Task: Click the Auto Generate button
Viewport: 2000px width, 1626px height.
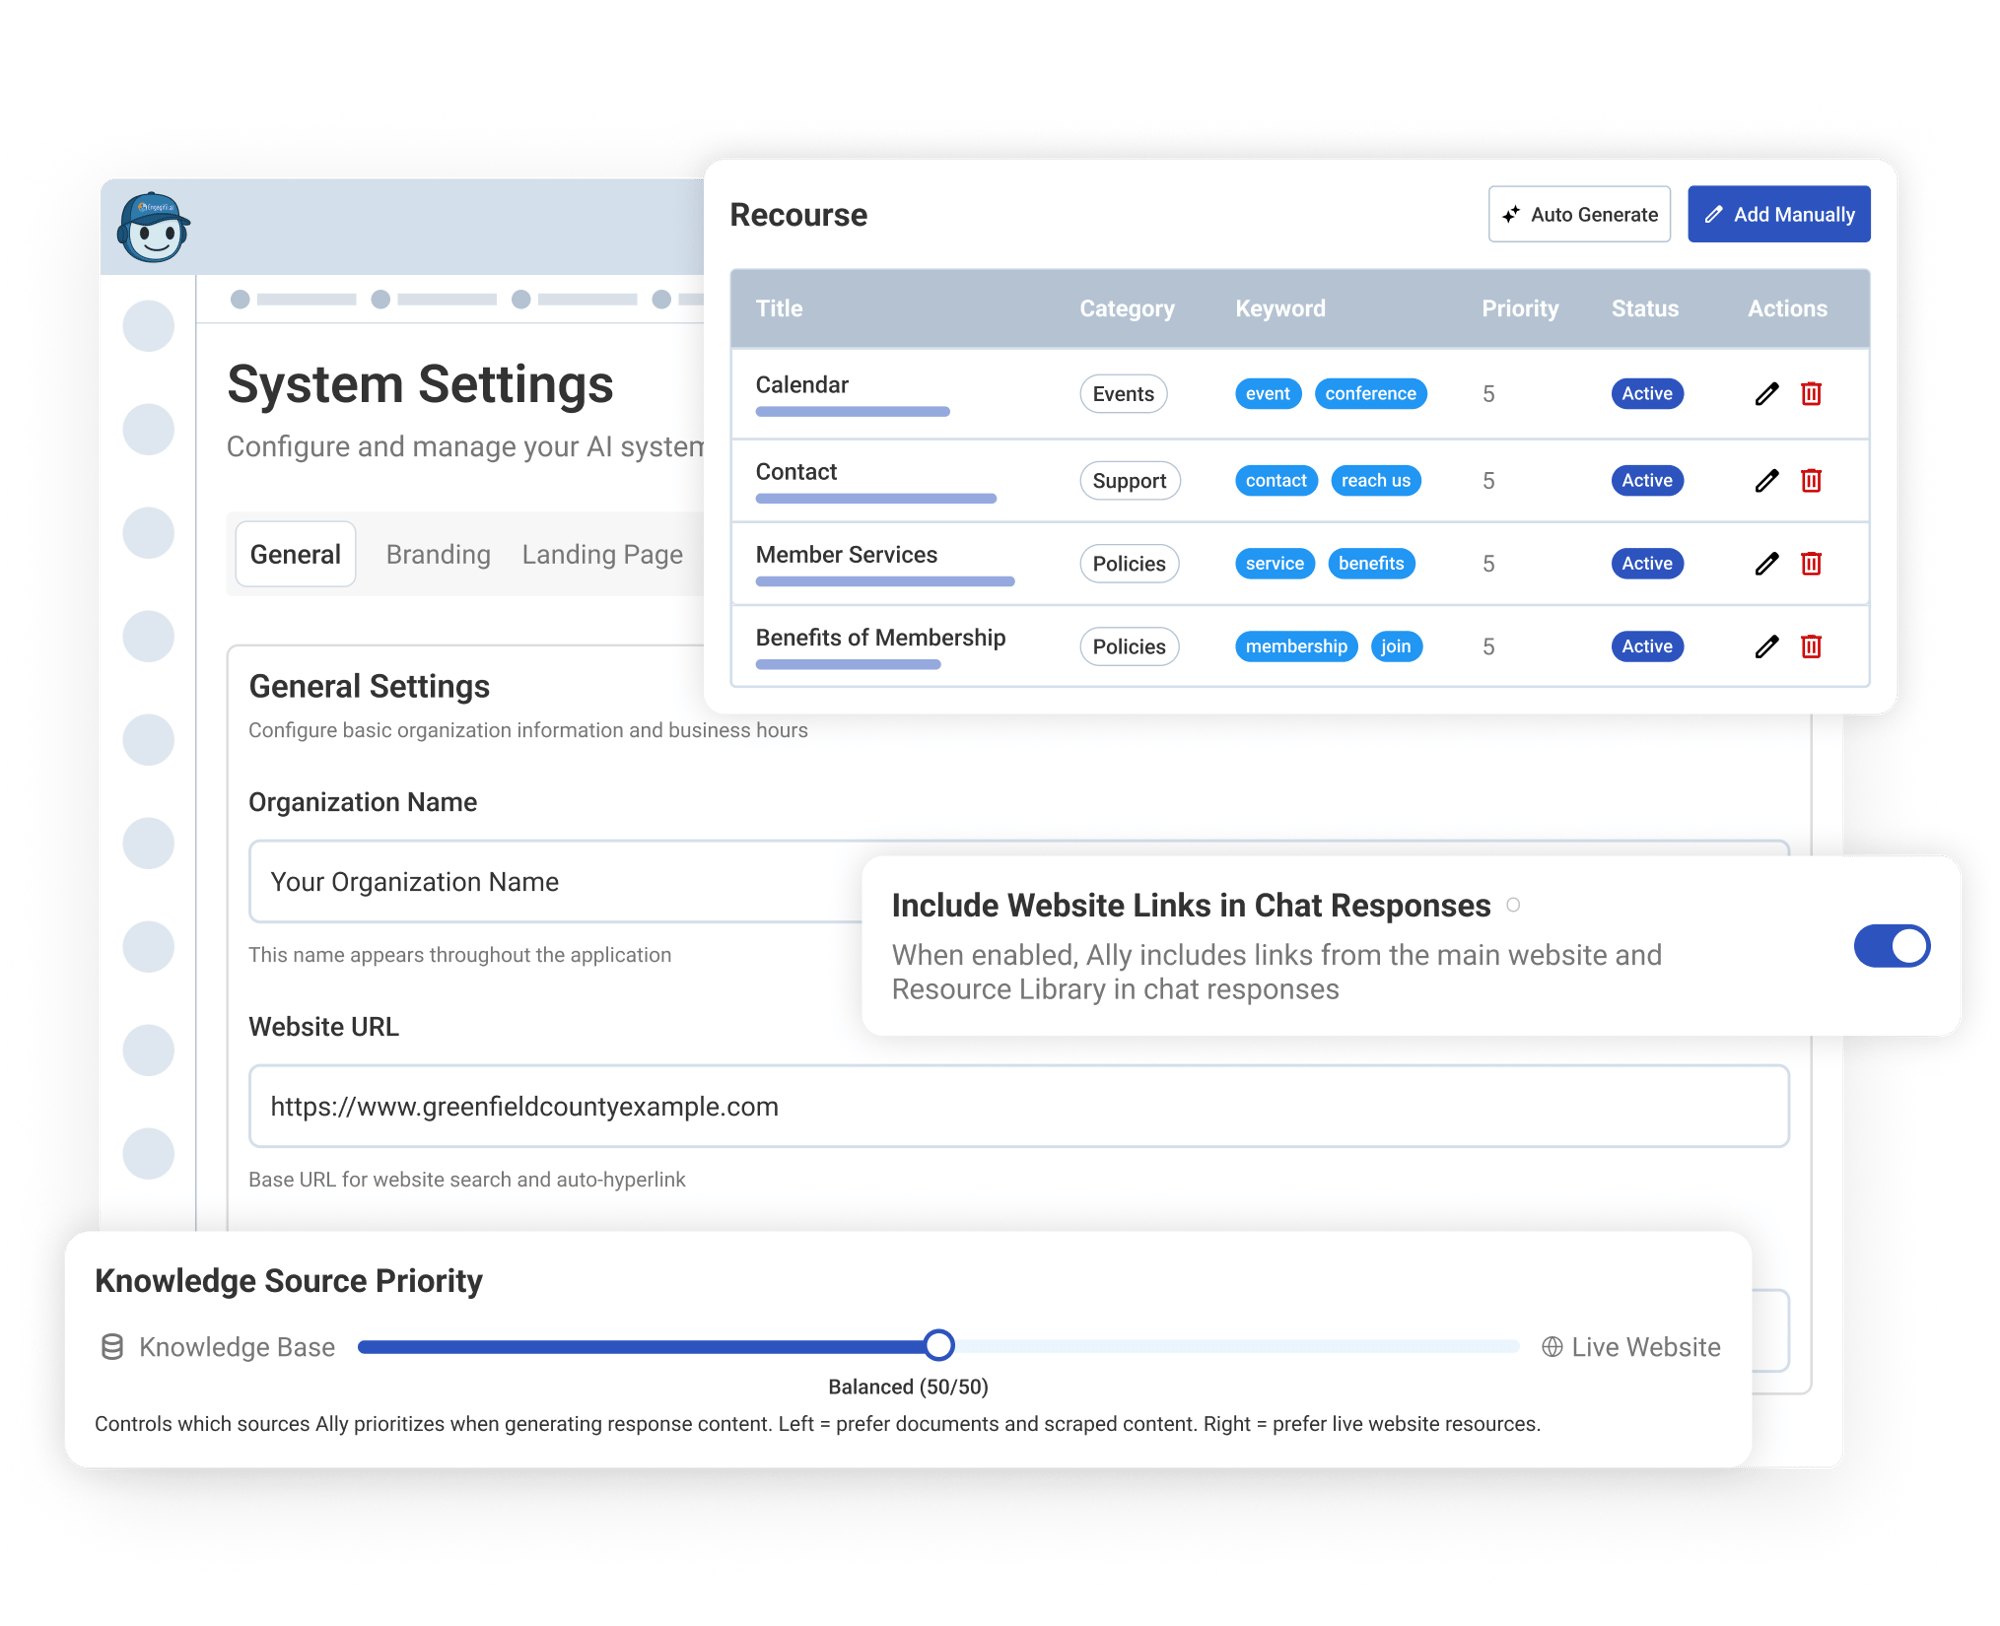Action: point(1579,214)
